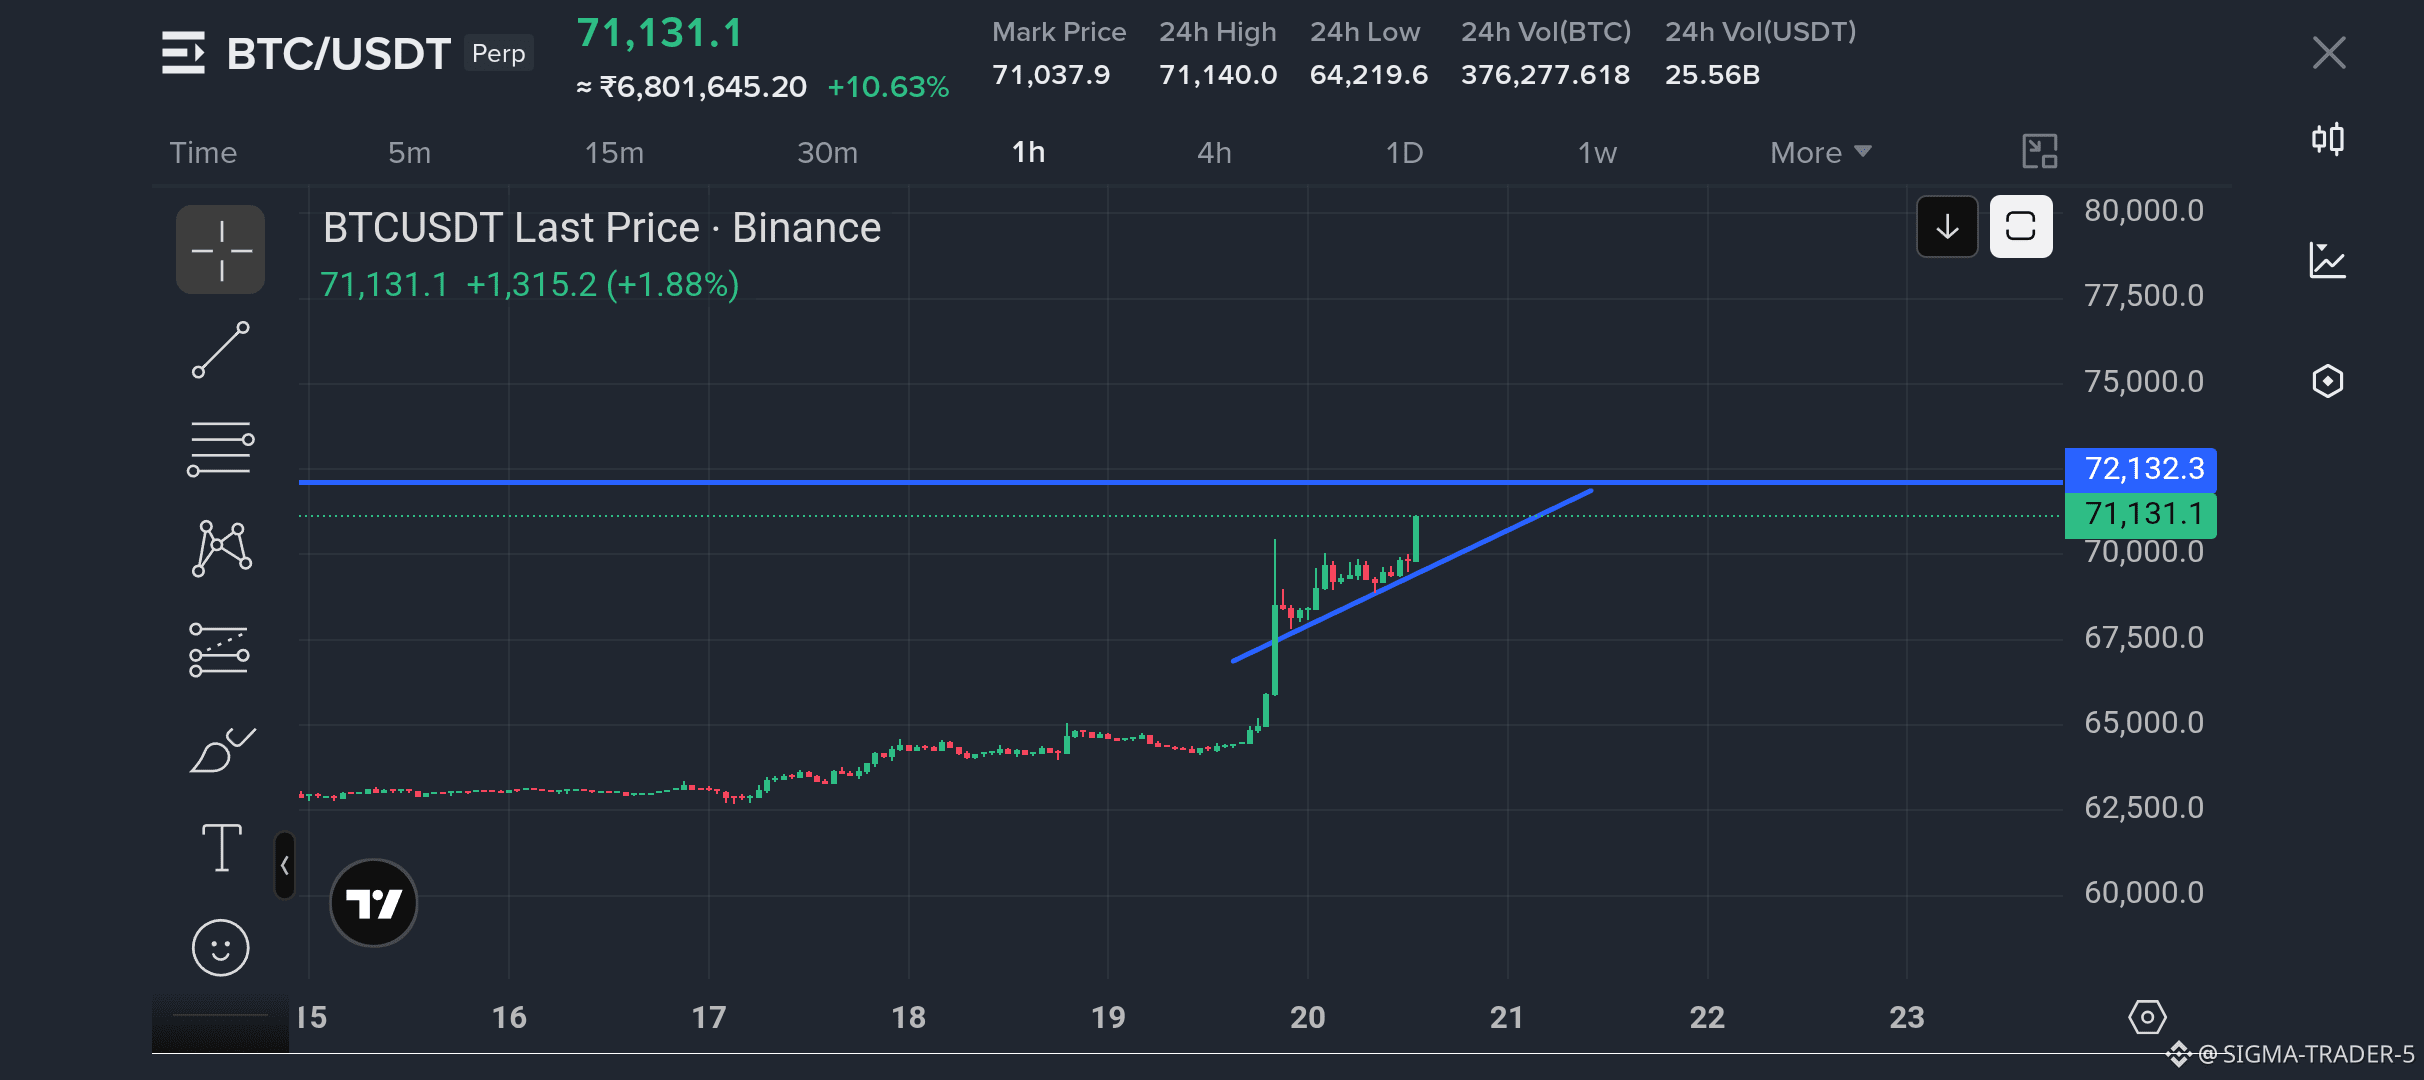The width and height of the screenshot is (2424, 1080).
Task: Toggle the white fullscreen frame button
Action: coord(2021,227)
